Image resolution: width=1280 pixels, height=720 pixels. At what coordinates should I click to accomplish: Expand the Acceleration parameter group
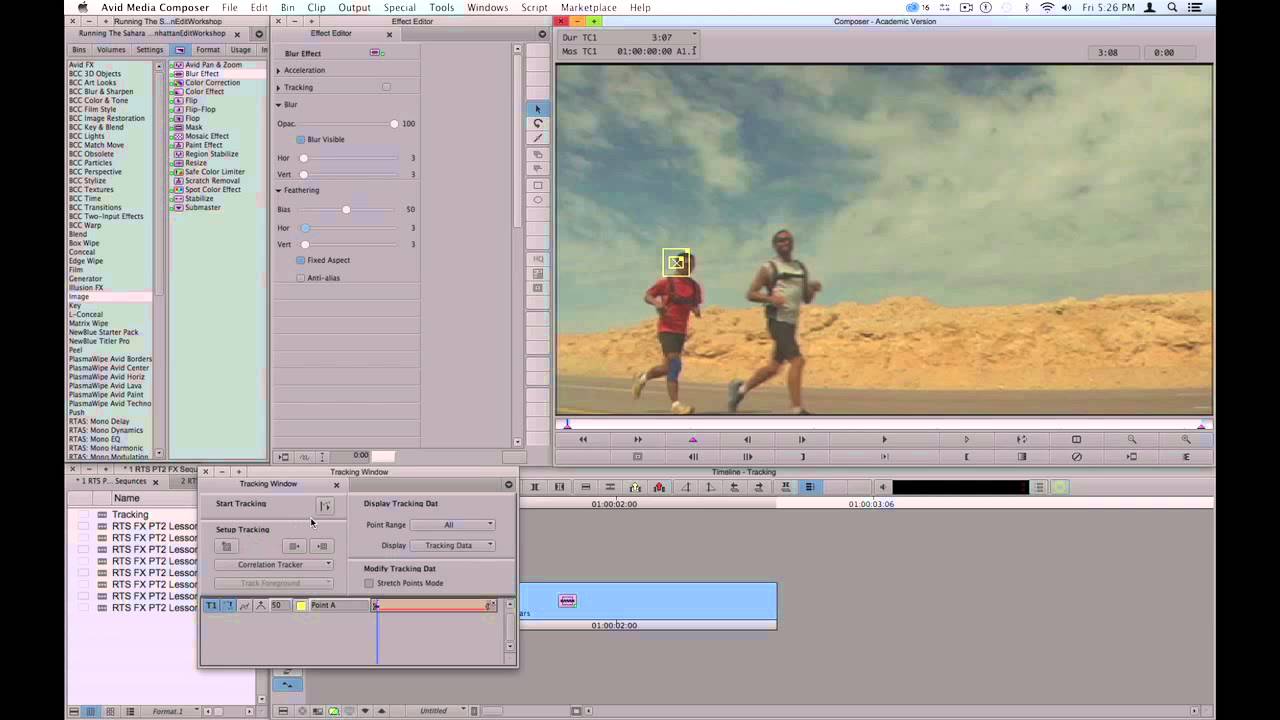pos(279,70)
